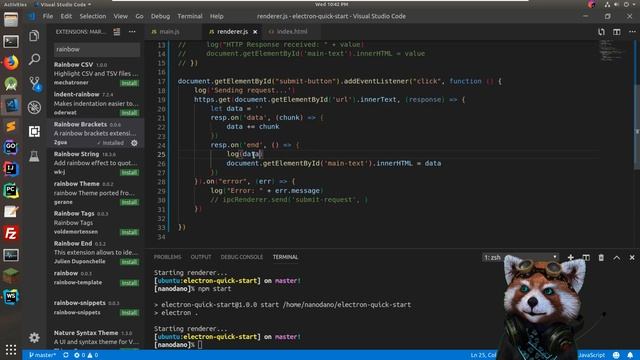Open changes compare icon in editor toolbar
This screenshot has width=640, height=360.
(601, 31)
